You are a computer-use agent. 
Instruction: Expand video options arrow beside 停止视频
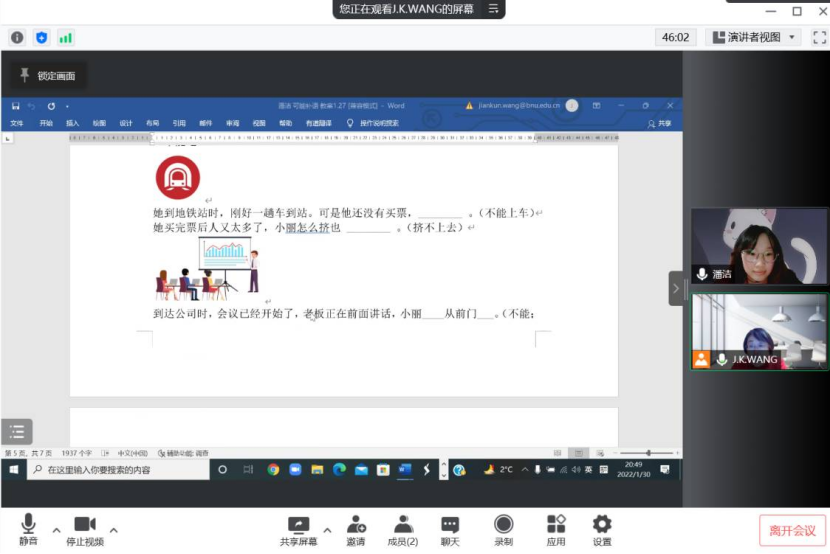pyautogui.click(x=113, y=530)
